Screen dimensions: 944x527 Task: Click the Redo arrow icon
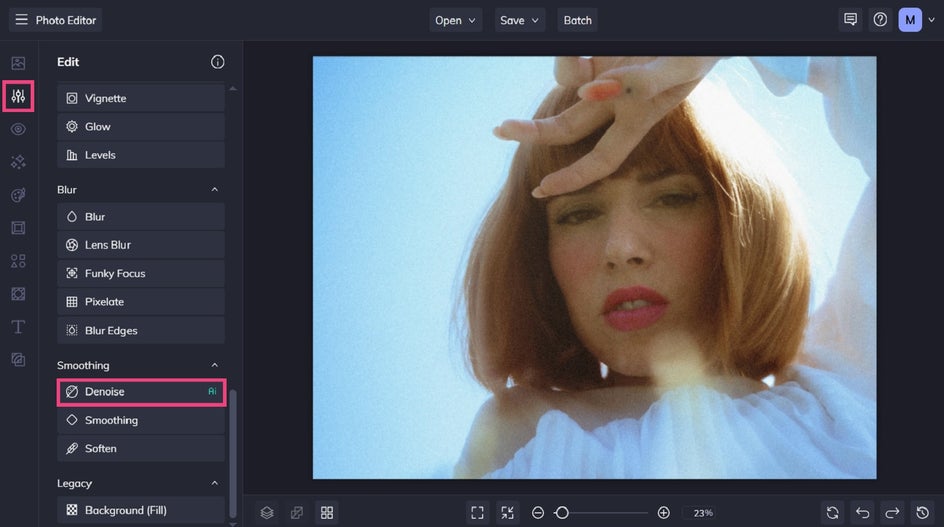click(x=893, y=512)
